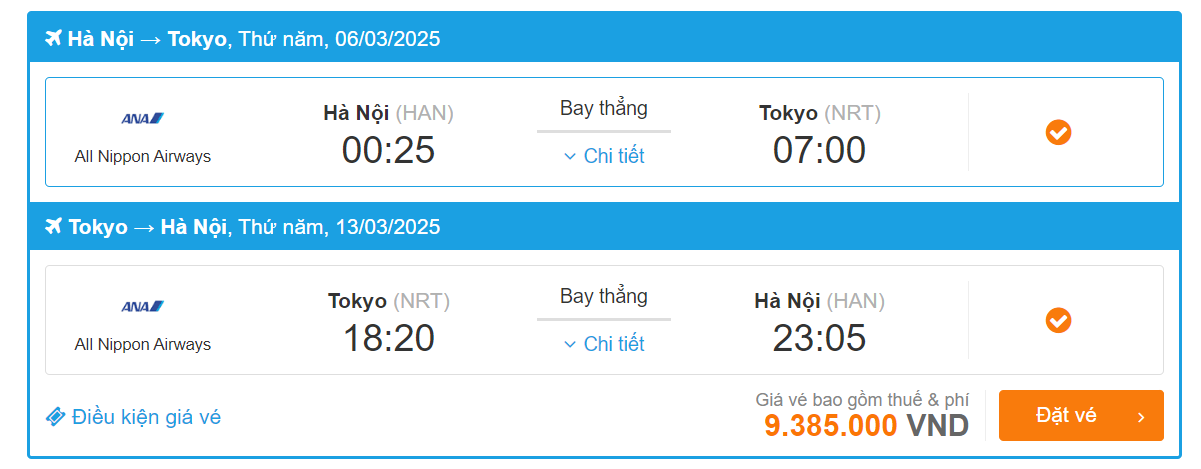Click the ANA logo on the return flight

point(143,306)
